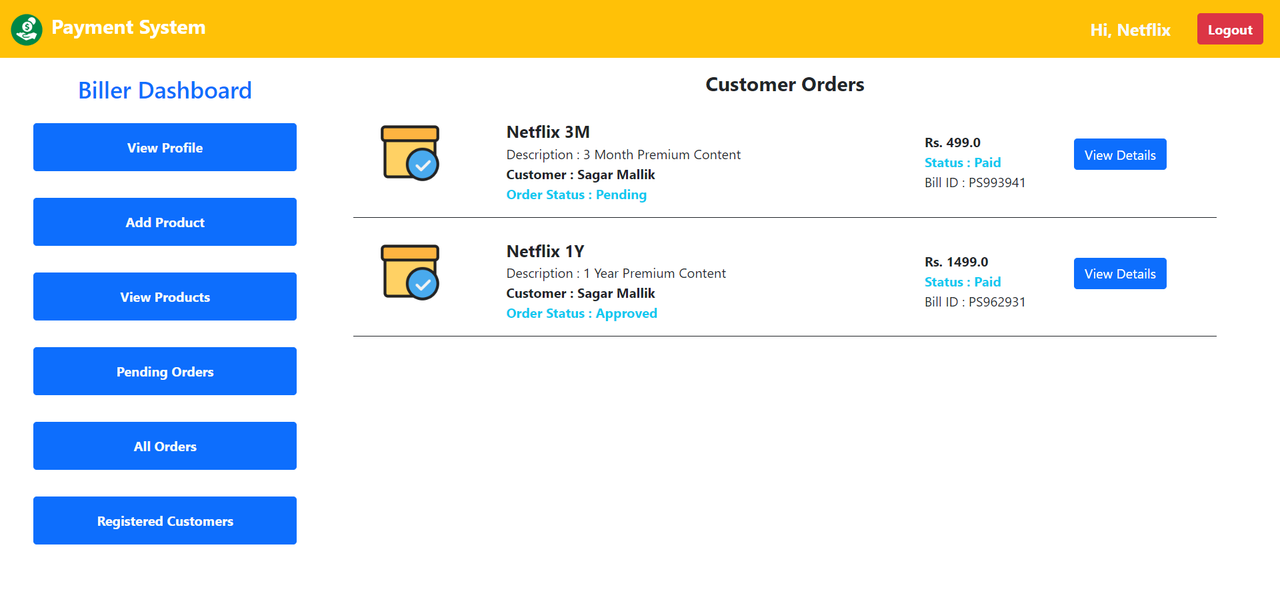
Task: Click the Netflix 1Y product title
Action: (x=545, y=251)
